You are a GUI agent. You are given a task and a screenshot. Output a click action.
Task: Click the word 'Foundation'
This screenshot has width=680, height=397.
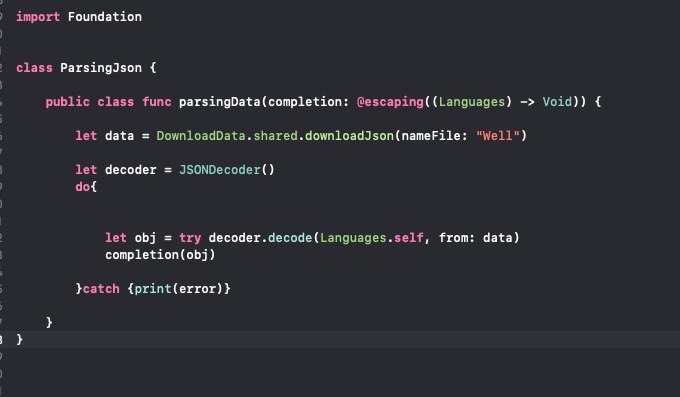pyautogui.click(x=105, y=17)
